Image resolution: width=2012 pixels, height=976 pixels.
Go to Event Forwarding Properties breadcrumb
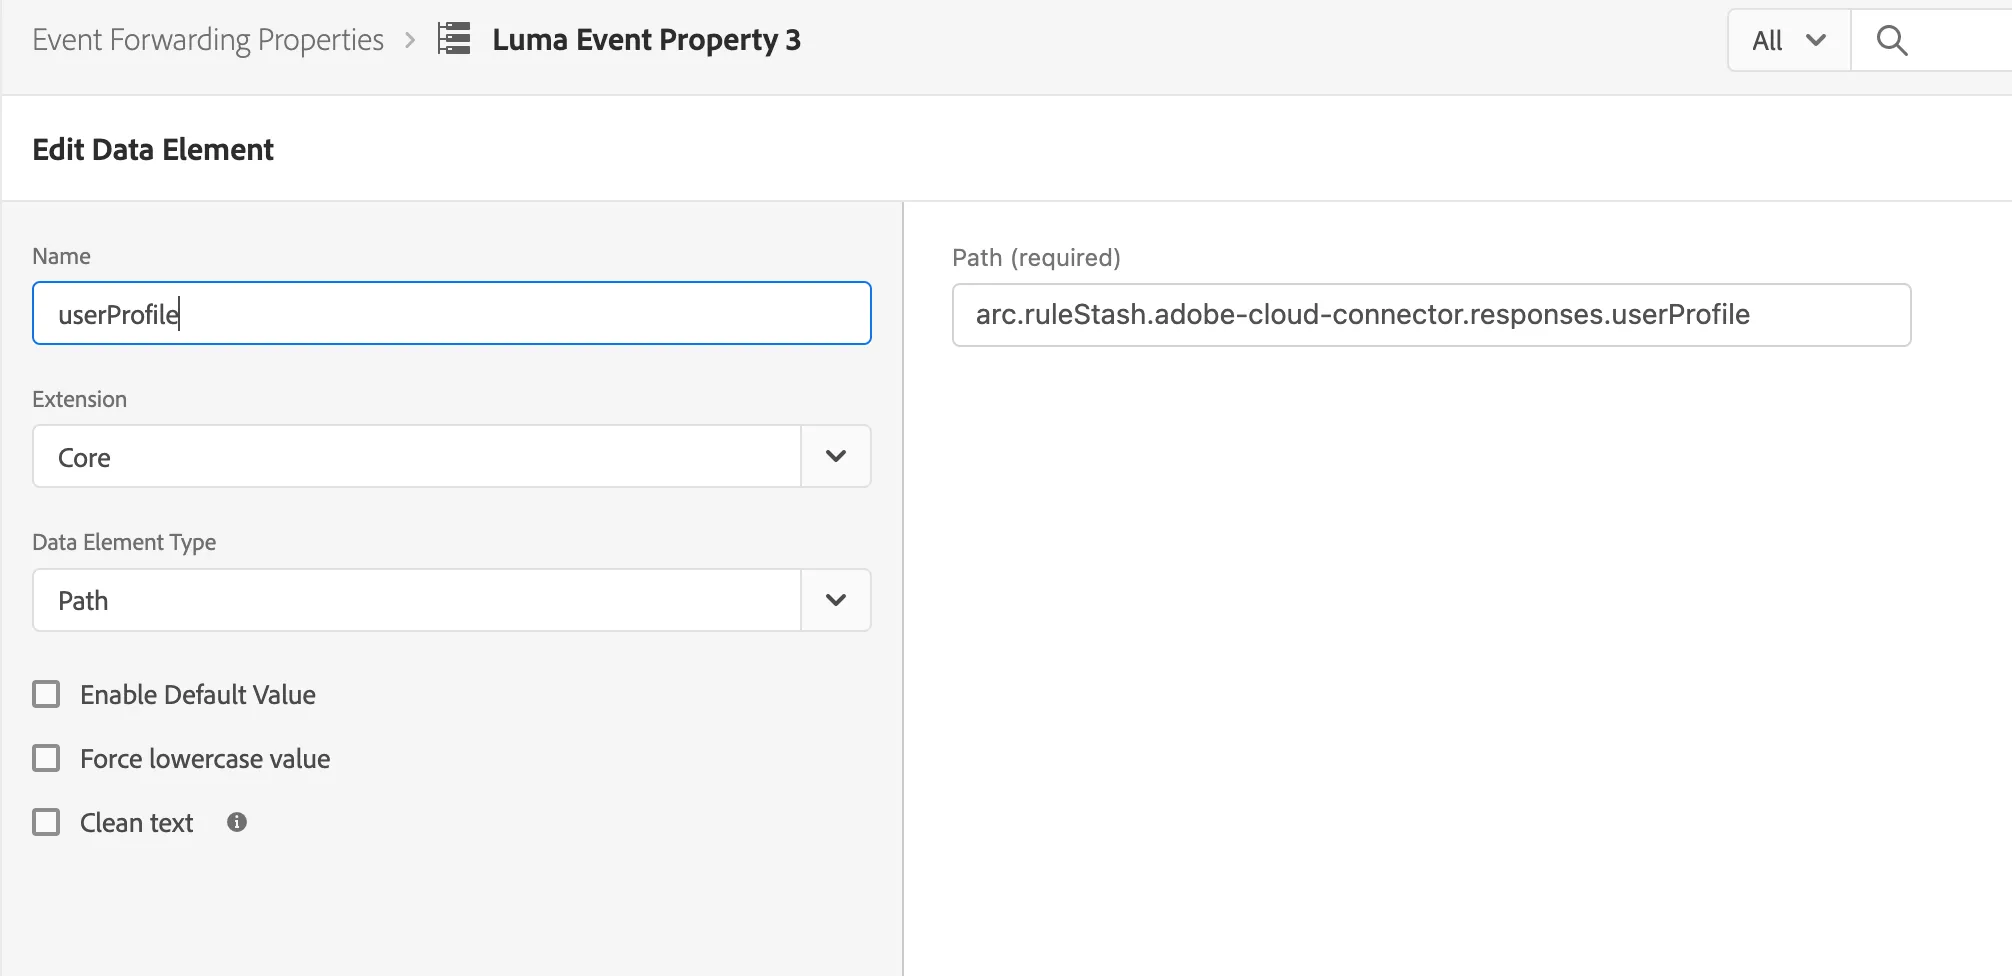[x=208, y=39]
